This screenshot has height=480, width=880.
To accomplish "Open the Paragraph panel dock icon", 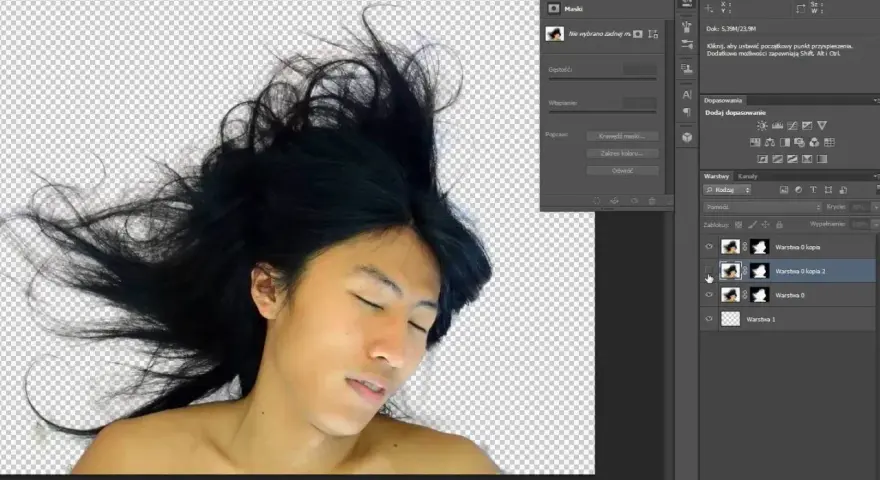I will [686, 112].
